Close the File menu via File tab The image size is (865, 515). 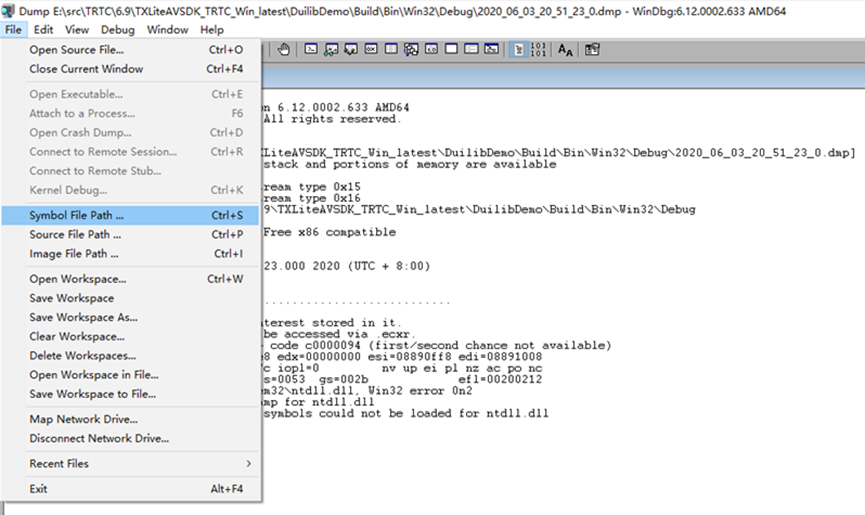[x=13, y=30]
